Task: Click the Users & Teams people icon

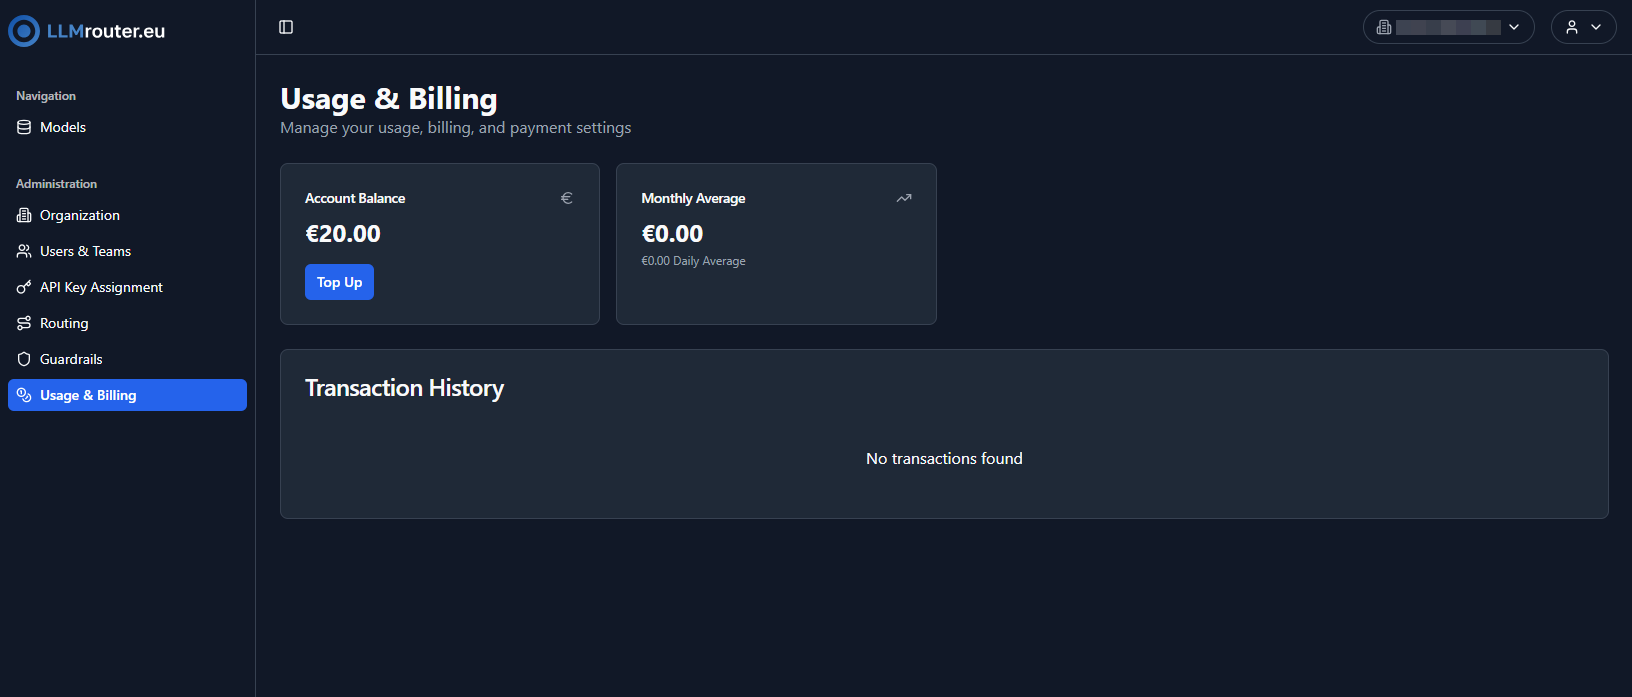Action: coord(24,251)
